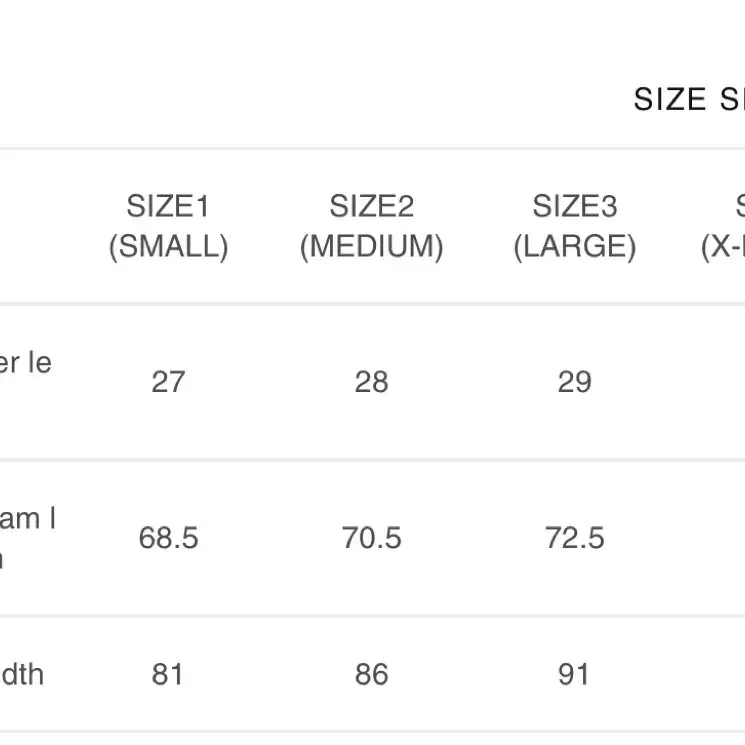
Task: Select the value 29 in large column
Action: click(x=574, y=382)
